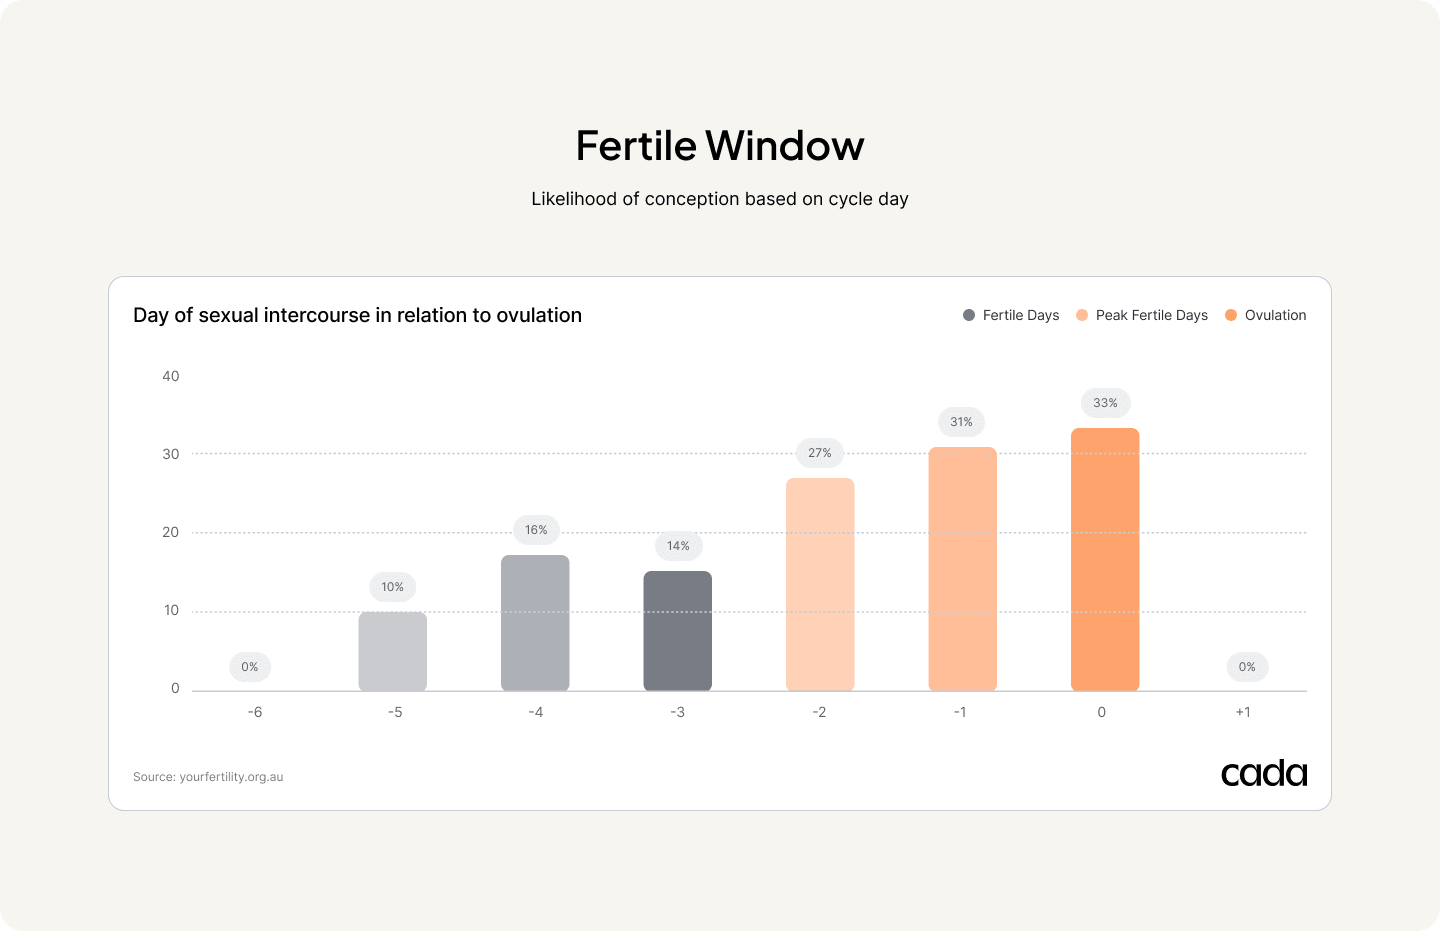Click the Ovulation legend dot
This screenshot has width=1440, height=931.
pyautogui.click(x=1231, y=315)
